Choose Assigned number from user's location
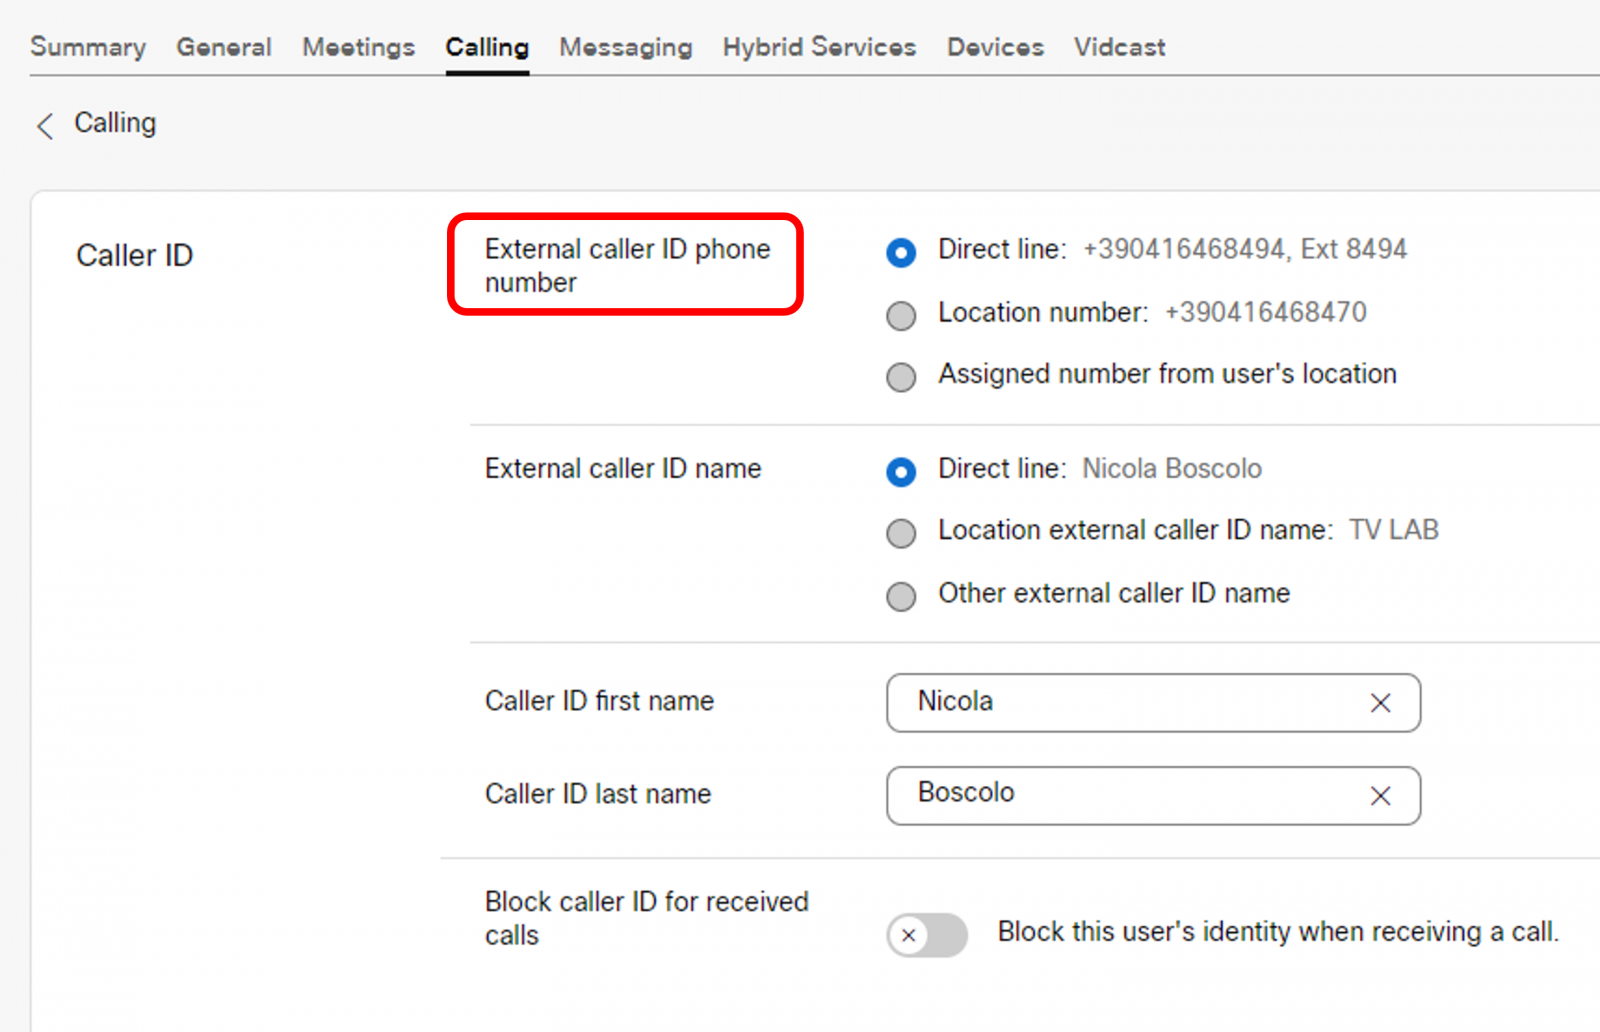The height and width of the screenshot is (1032, 1600). [x=901, y=377]
